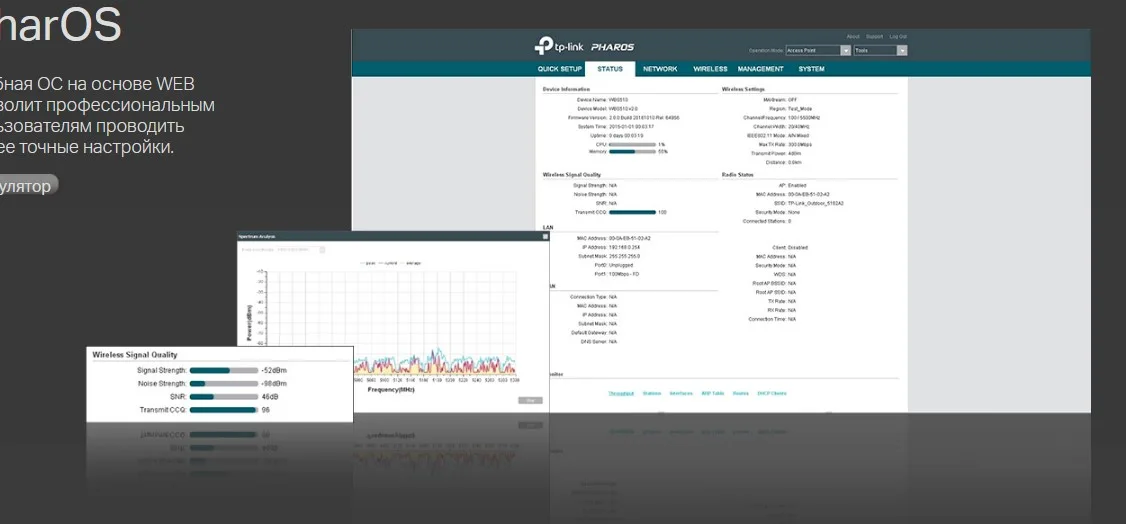1126x524 pixels.
Task: Click the About link
Action: [x=853, y=37]
